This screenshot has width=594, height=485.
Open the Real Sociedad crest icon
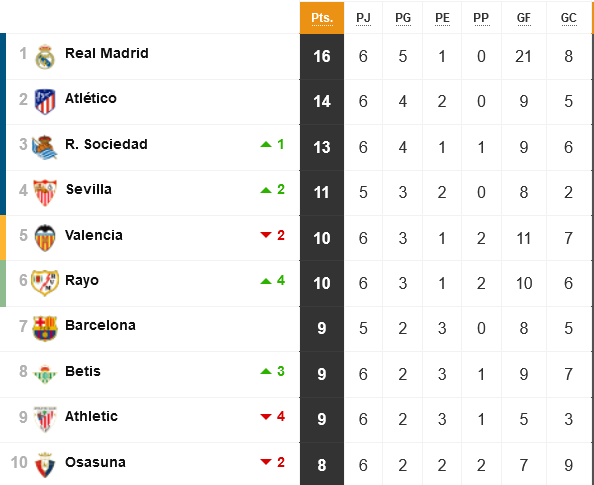tap(44, 147)
